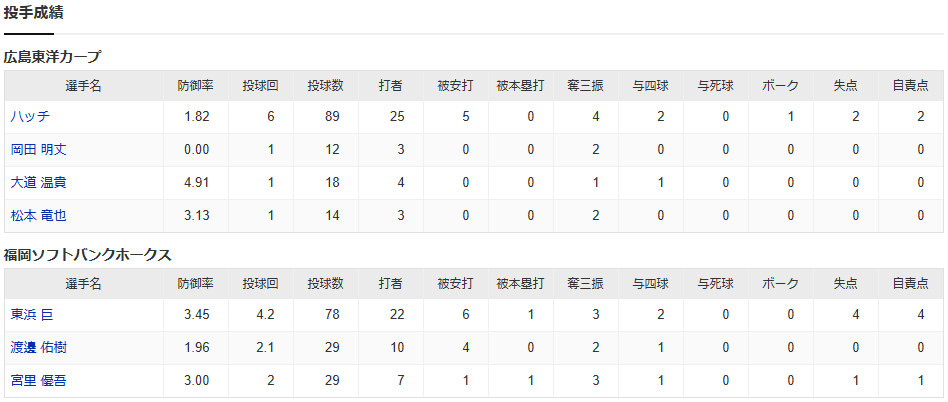Open player link 岡田 明丈
The width and height of the screenshot is (948, 402).
pyautogui.click(x=39, y=150)
